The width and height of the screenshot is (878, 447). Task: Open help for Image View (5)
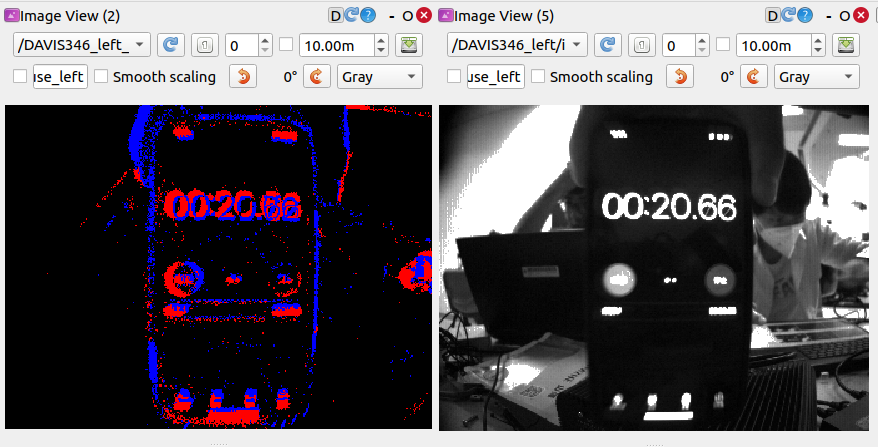point(805,16)
